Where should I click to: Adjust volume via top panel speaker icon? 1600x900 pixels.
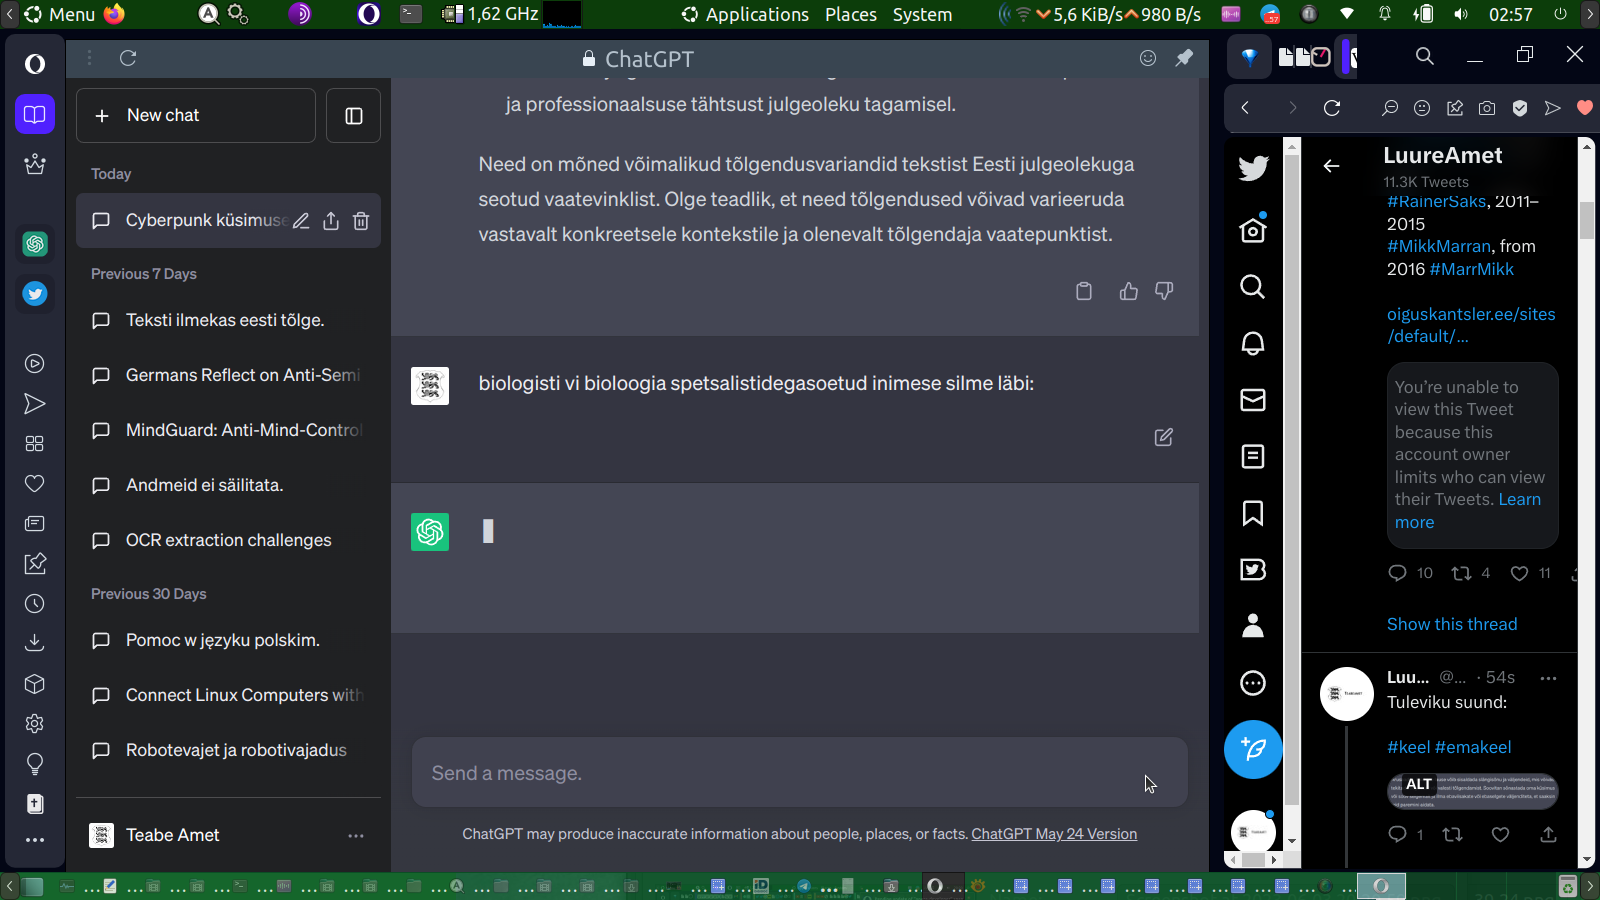pyautogui.click(x=1461, y=14)
